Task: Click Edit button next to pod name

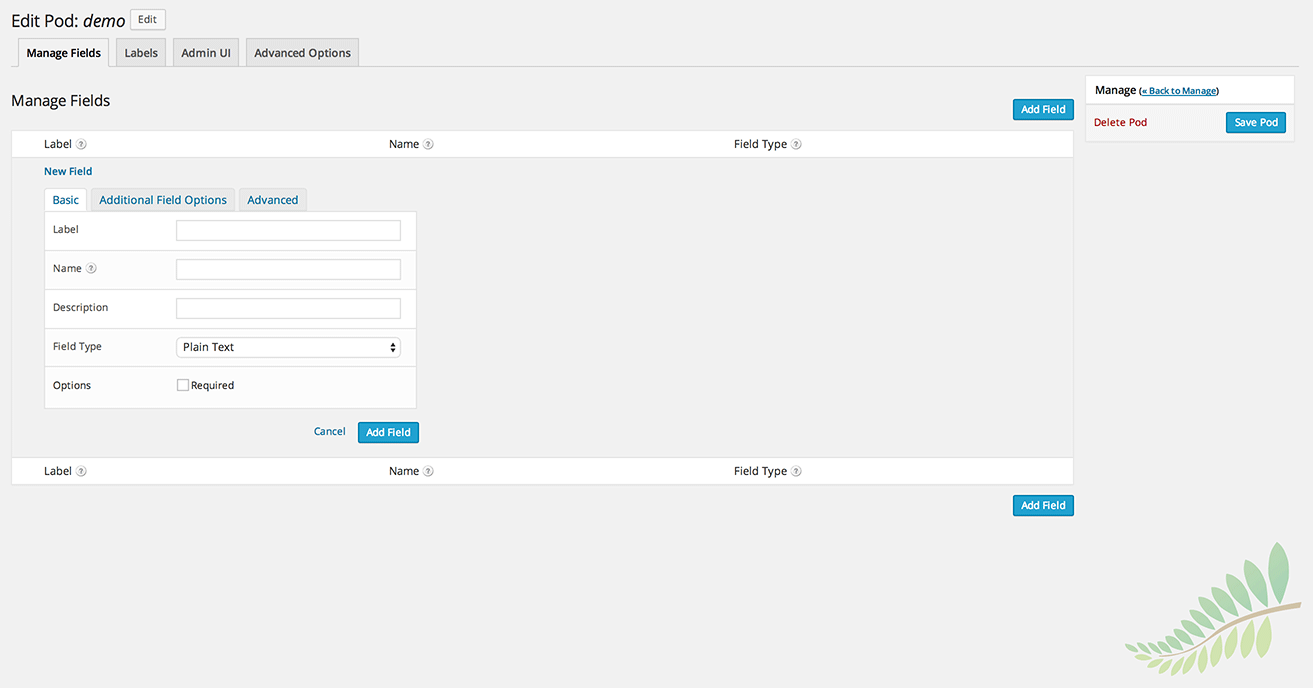Action: [x=147, y=20]
